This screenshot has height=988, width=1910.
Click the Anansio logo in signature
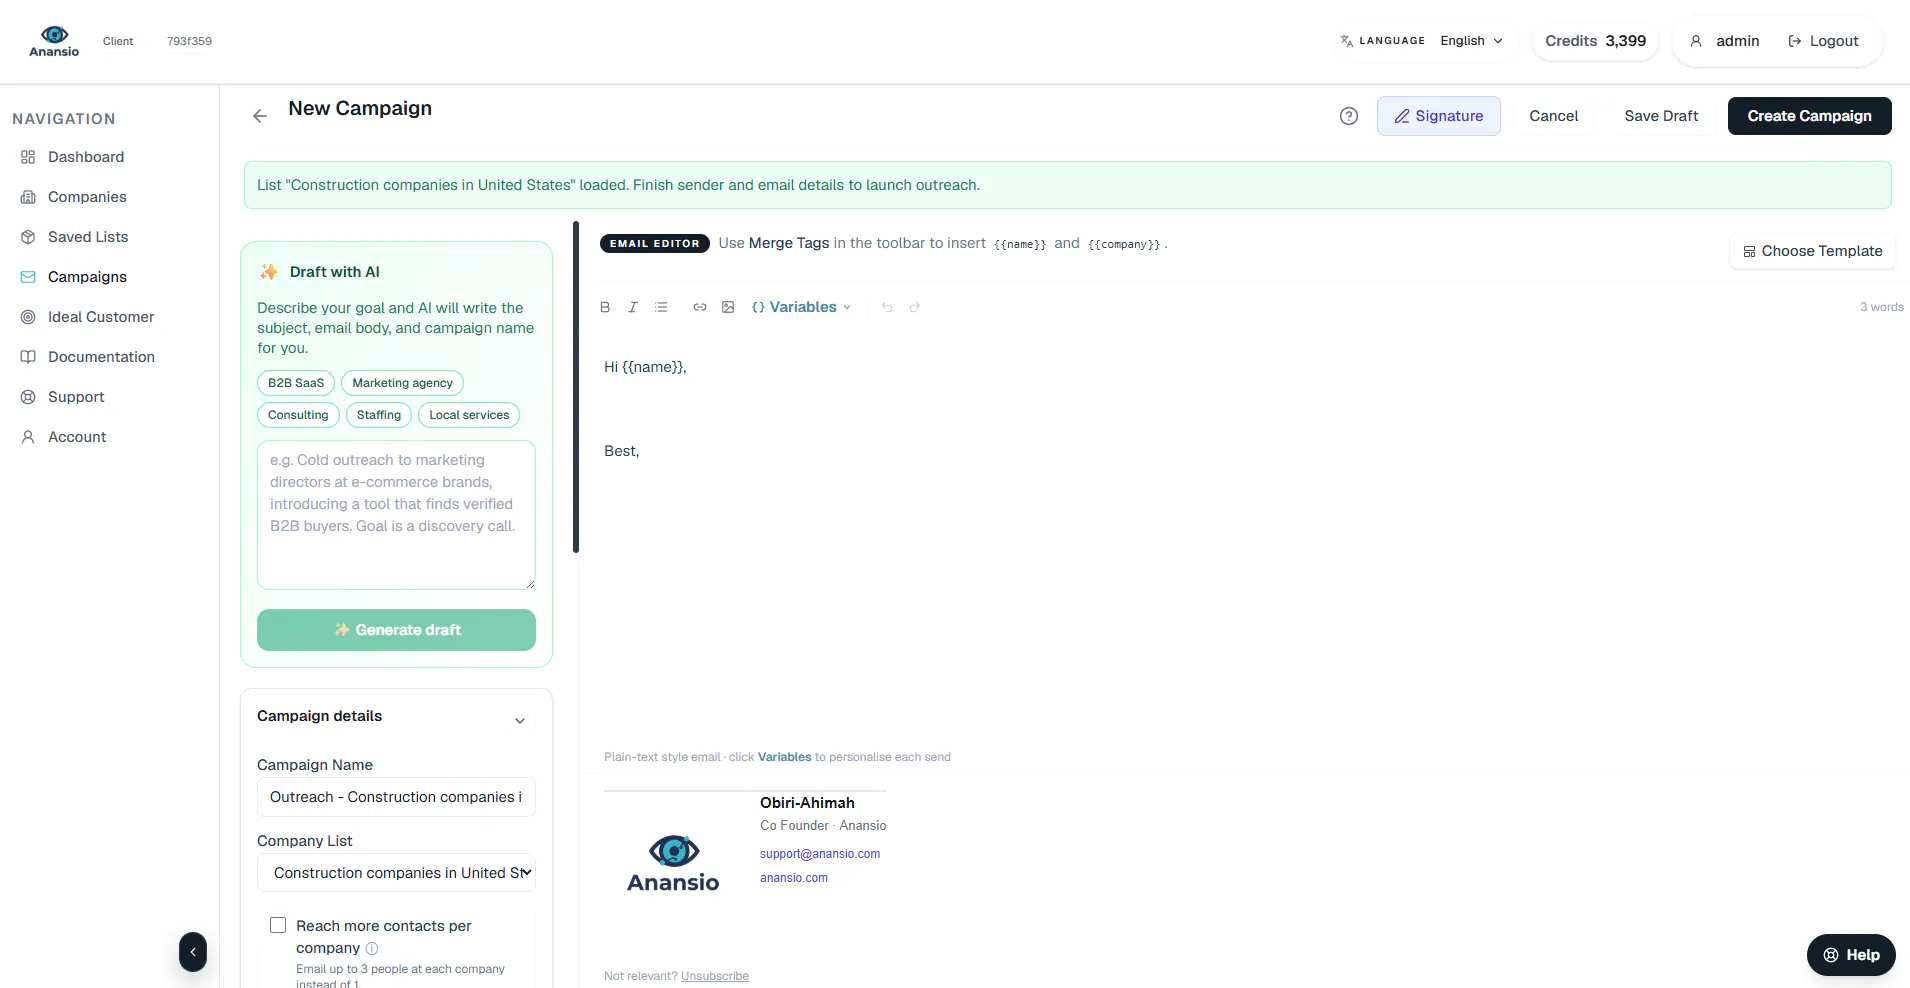[x=673, y=863]
